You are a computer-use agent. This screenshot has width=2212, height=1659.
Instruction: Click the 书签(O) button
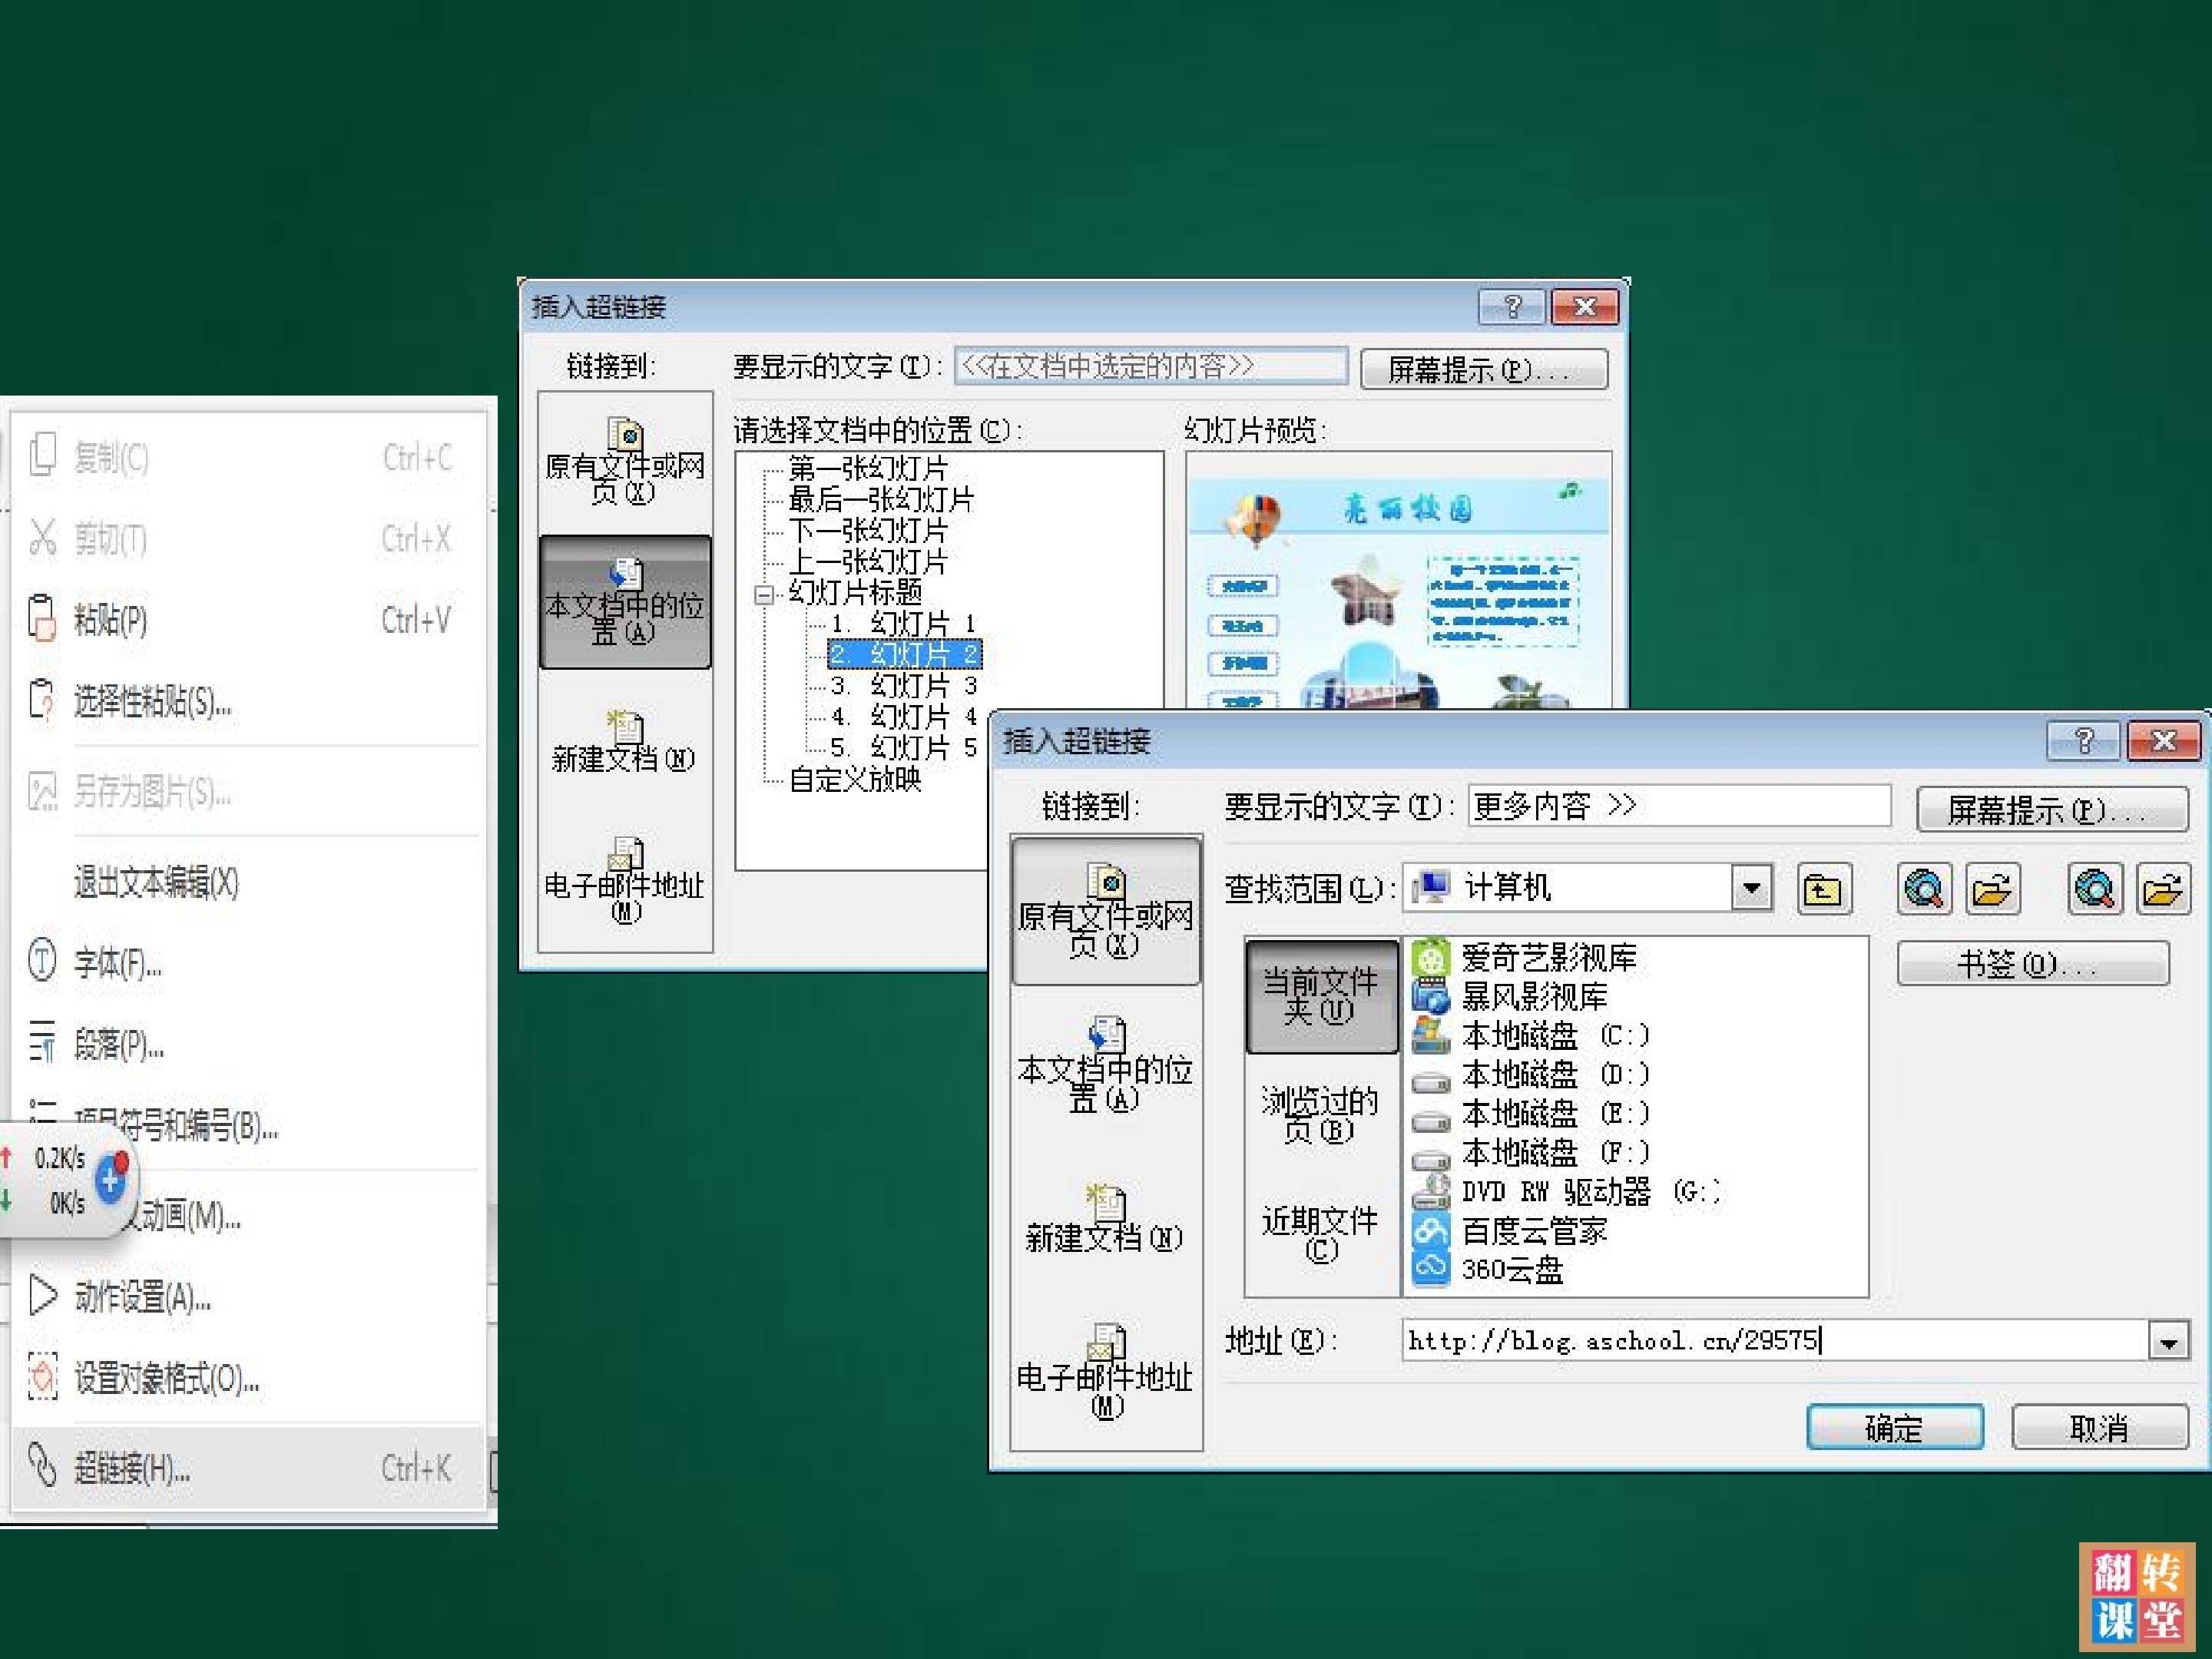pos(2033,964)
